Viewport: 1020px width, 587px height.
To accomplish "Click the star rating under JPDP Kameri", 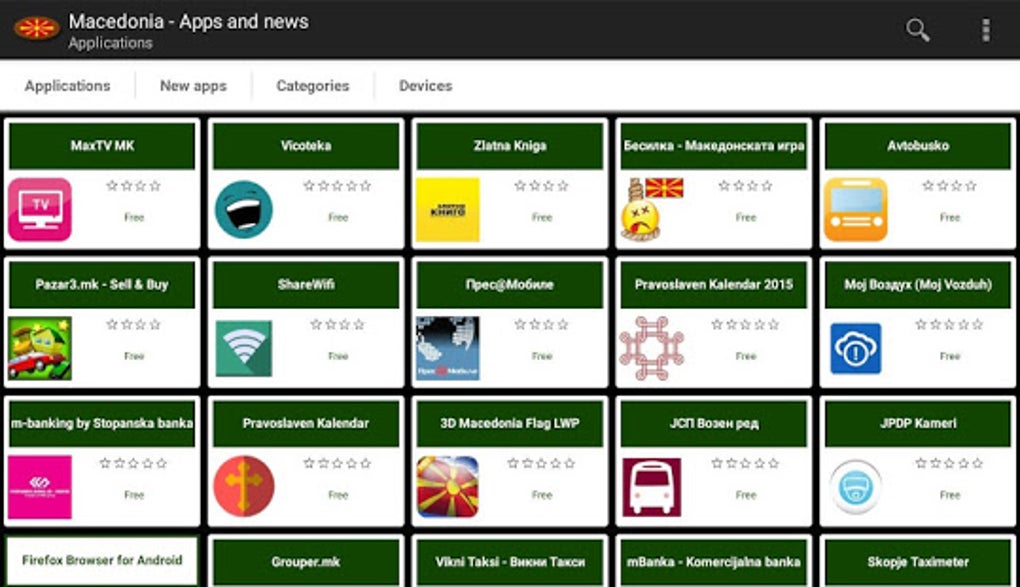I will [x=949, y=463].
